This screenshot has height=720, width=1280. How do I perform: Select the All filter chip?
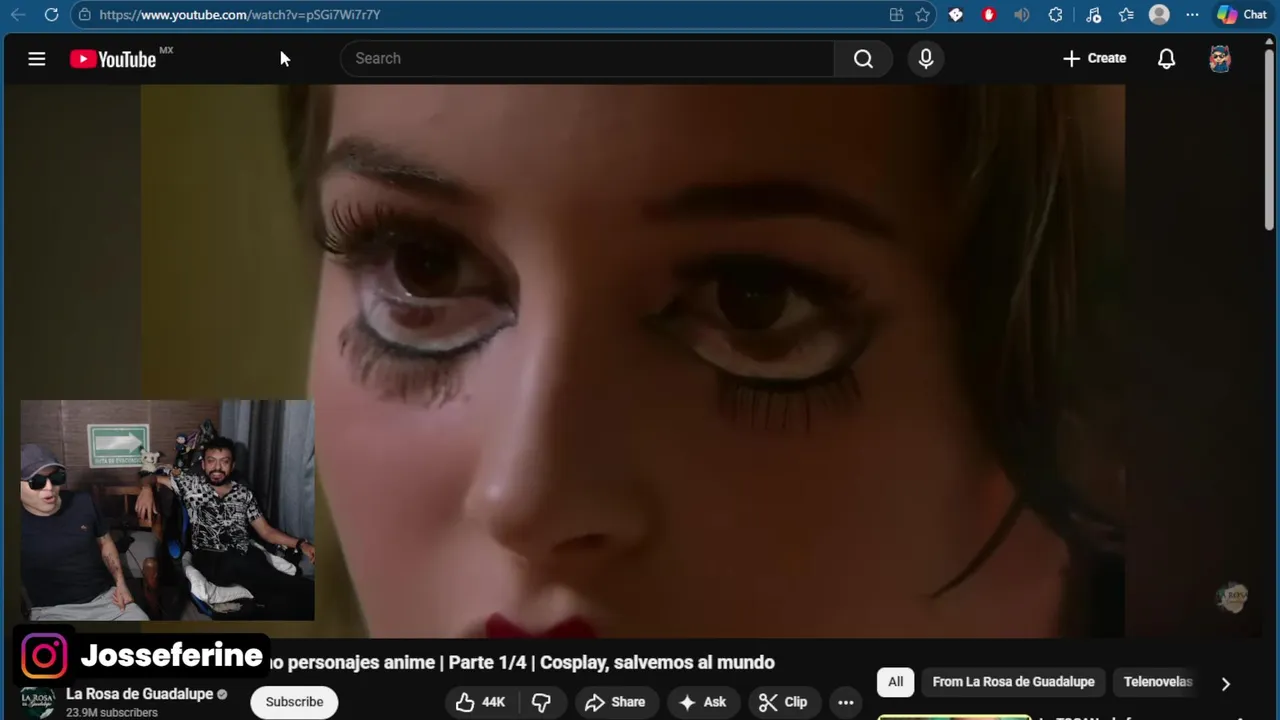895,682
